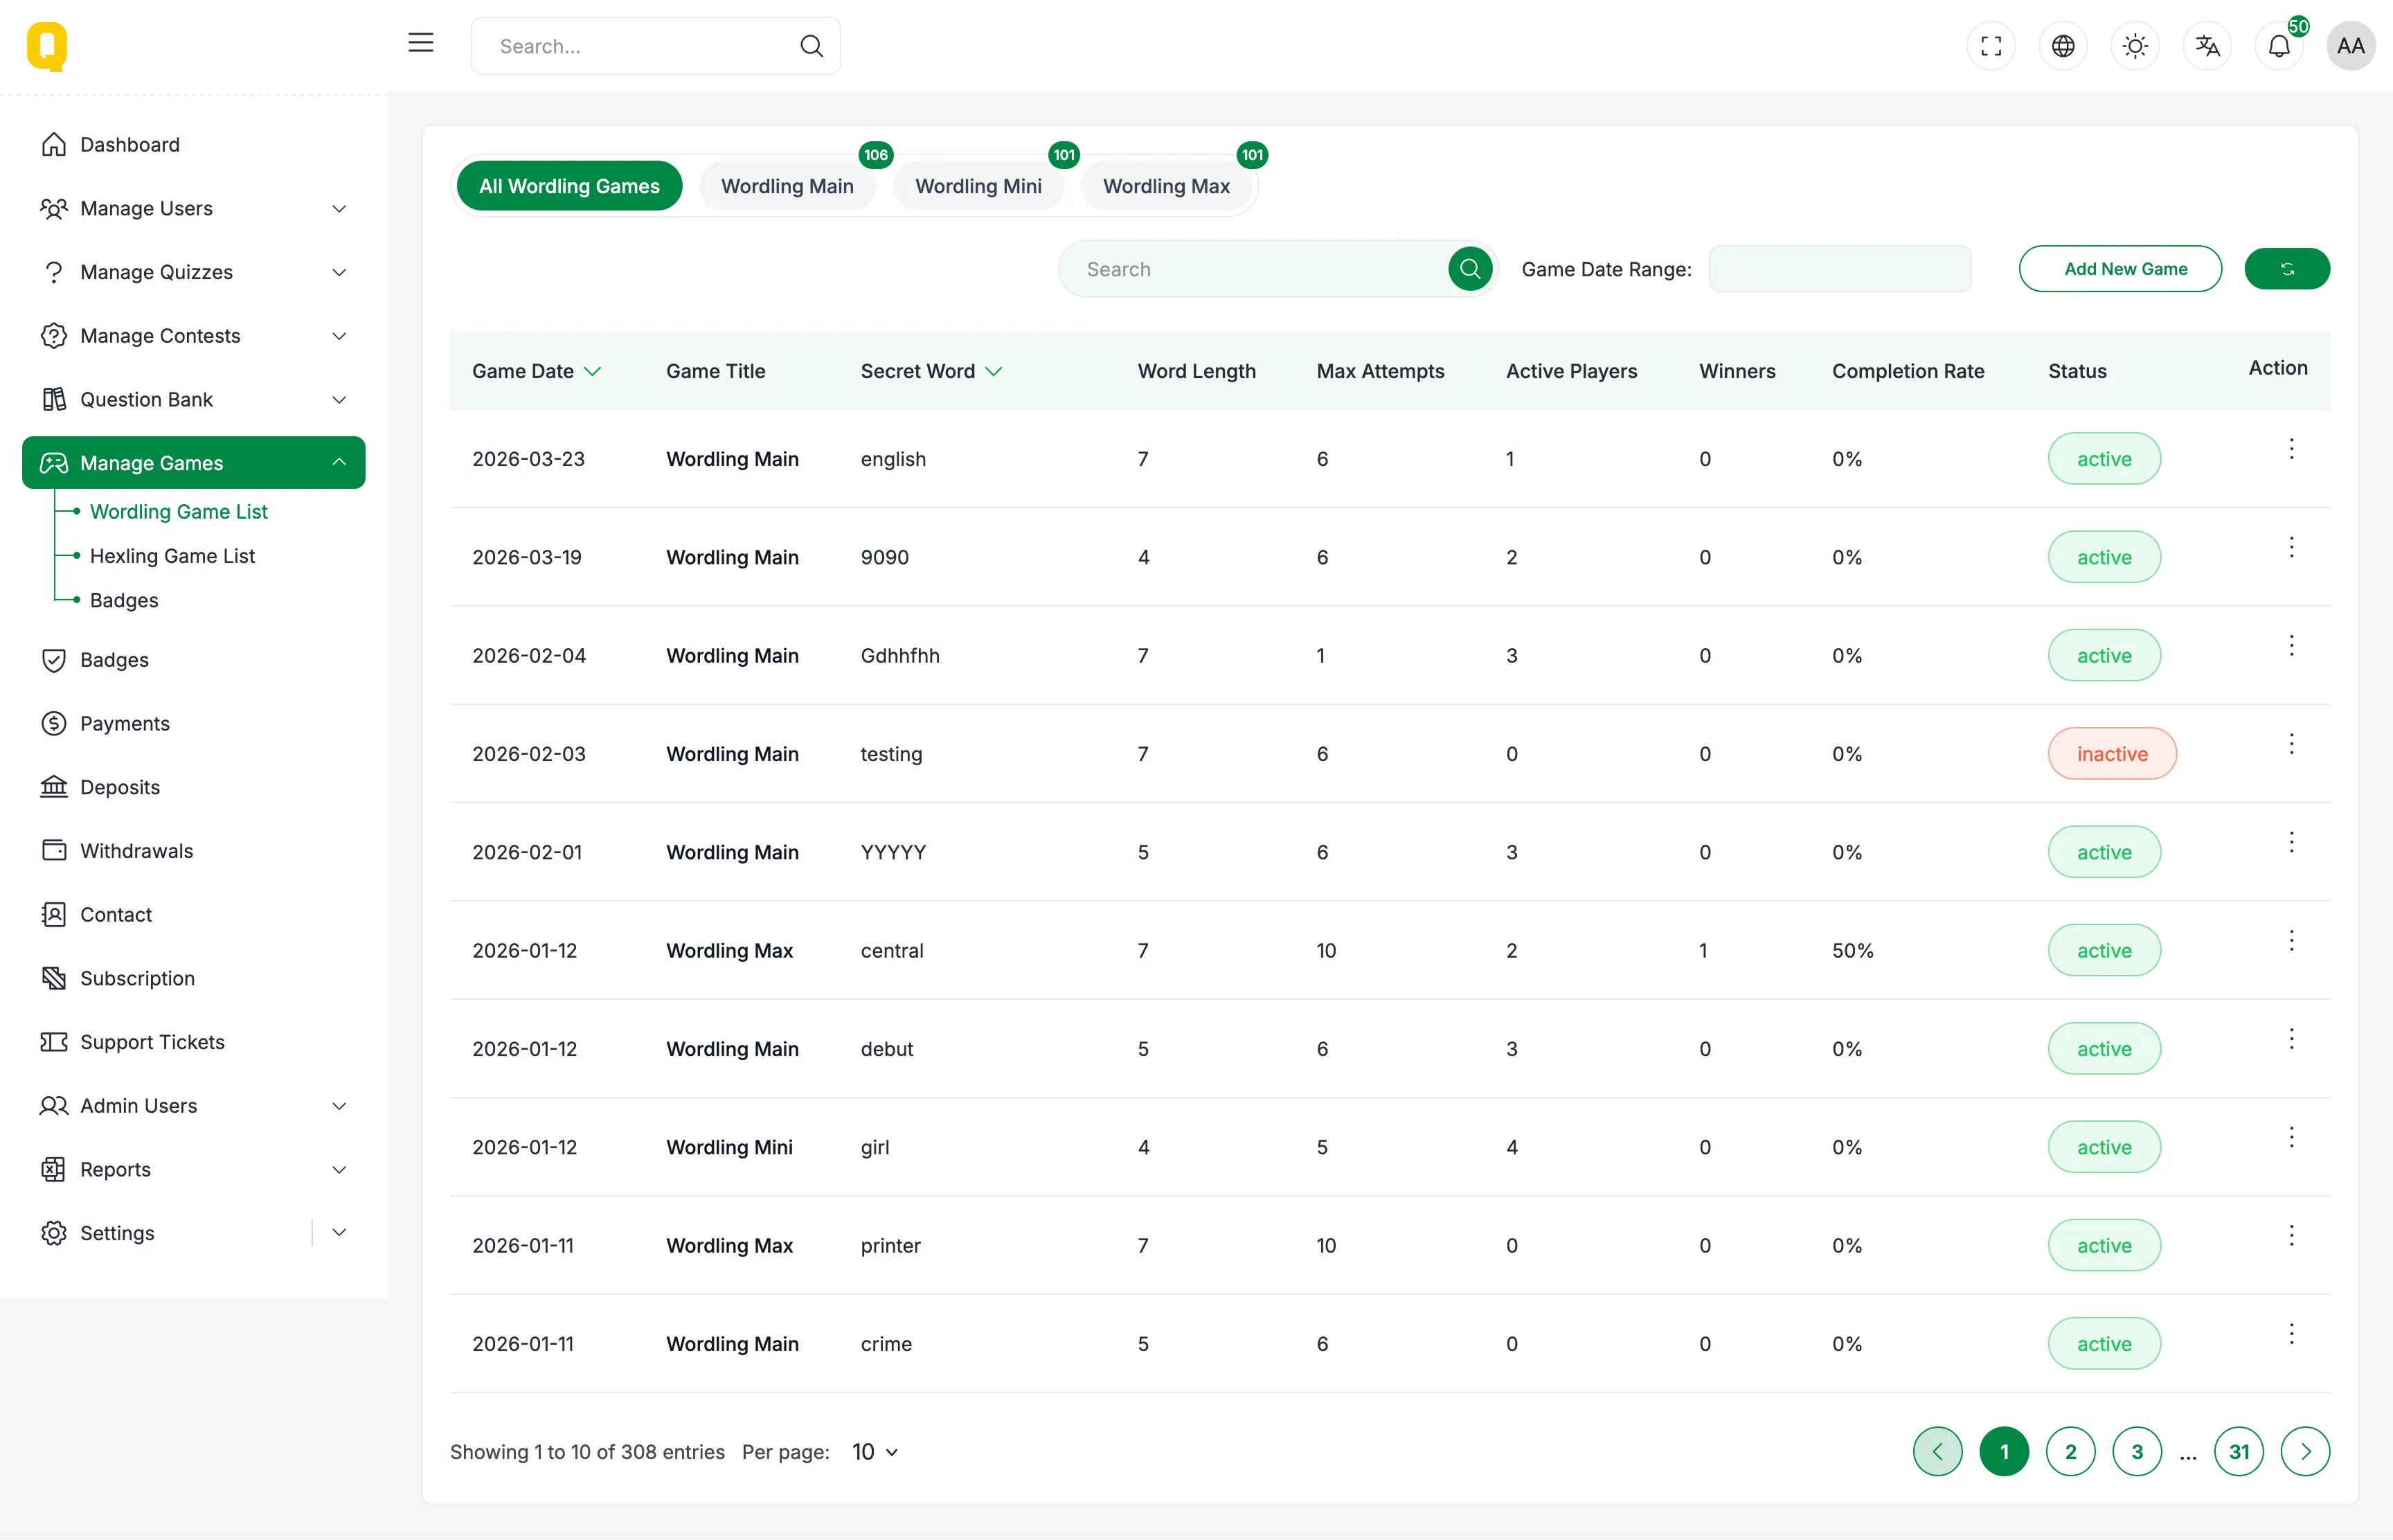Click the green refresh button
The width and height of the screenshot is (2393, 1540).
(2286, 269)
